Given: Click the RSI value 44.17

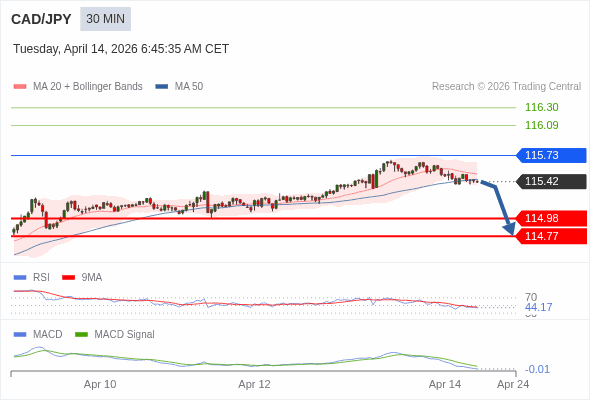Looking at the screenshot, I should pos(538,307).
